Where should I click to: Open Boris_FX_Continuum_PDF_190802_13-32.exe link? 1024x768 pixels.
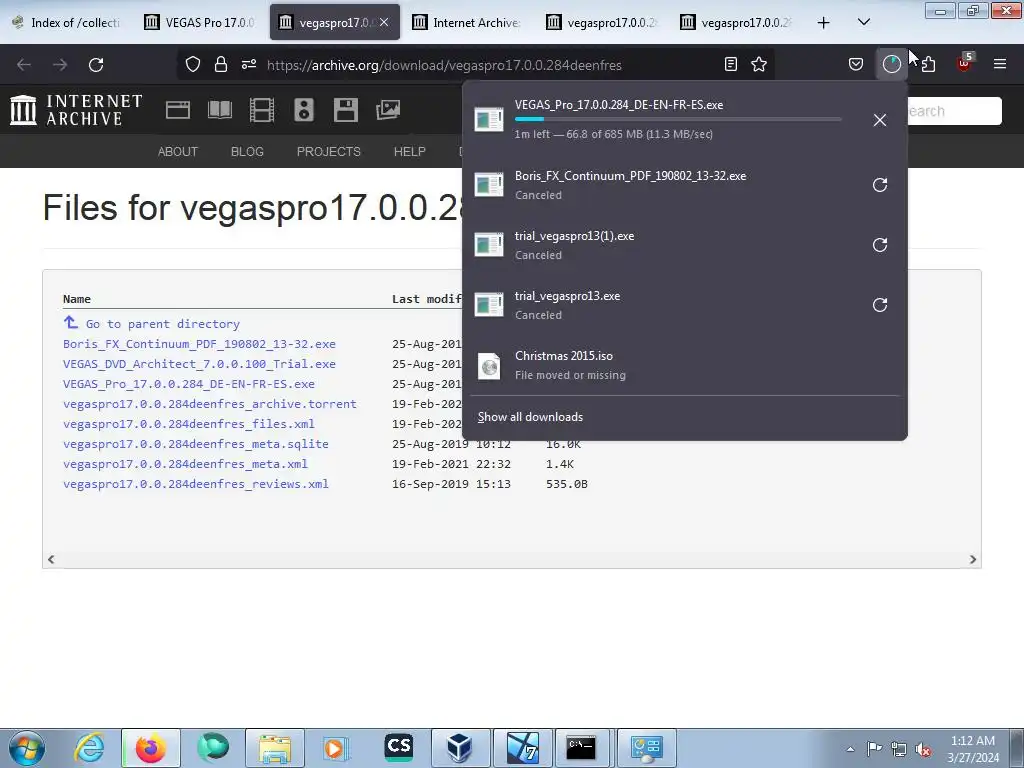tap(199, 344)
